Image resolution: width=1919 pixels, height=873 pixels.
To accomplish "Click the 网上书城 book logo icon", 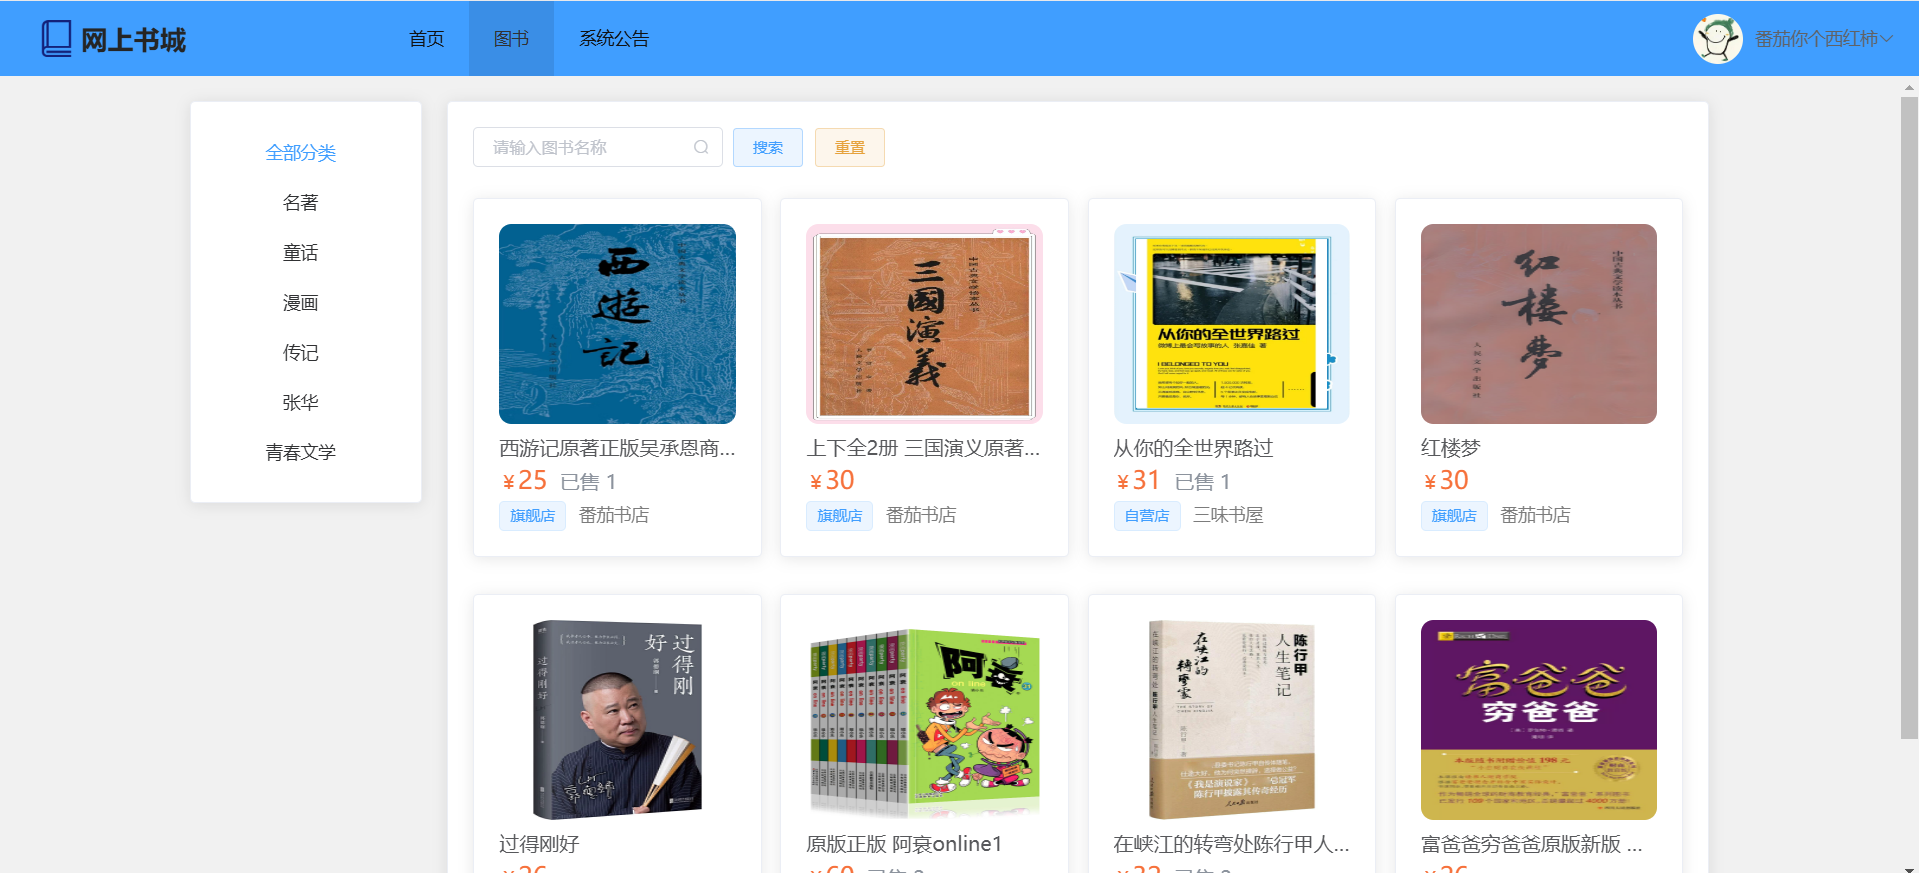I will pos(56,39).
